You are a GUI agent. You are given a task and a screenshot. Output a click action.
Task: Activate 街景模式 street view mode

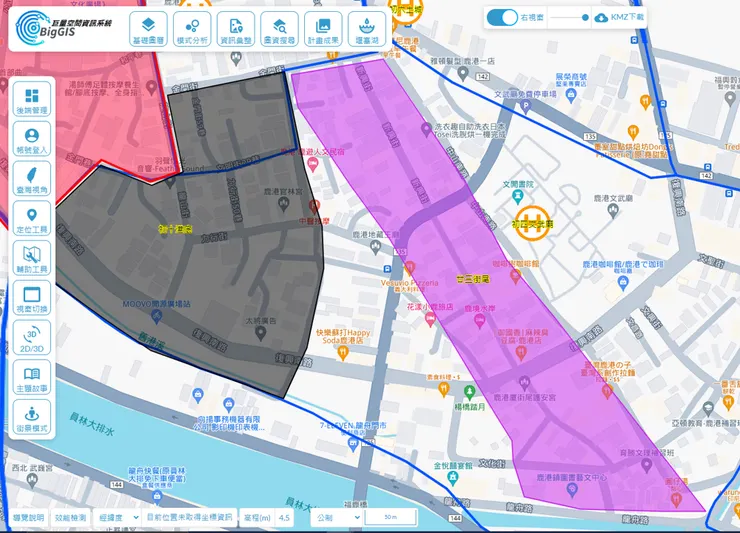(32, 416)
